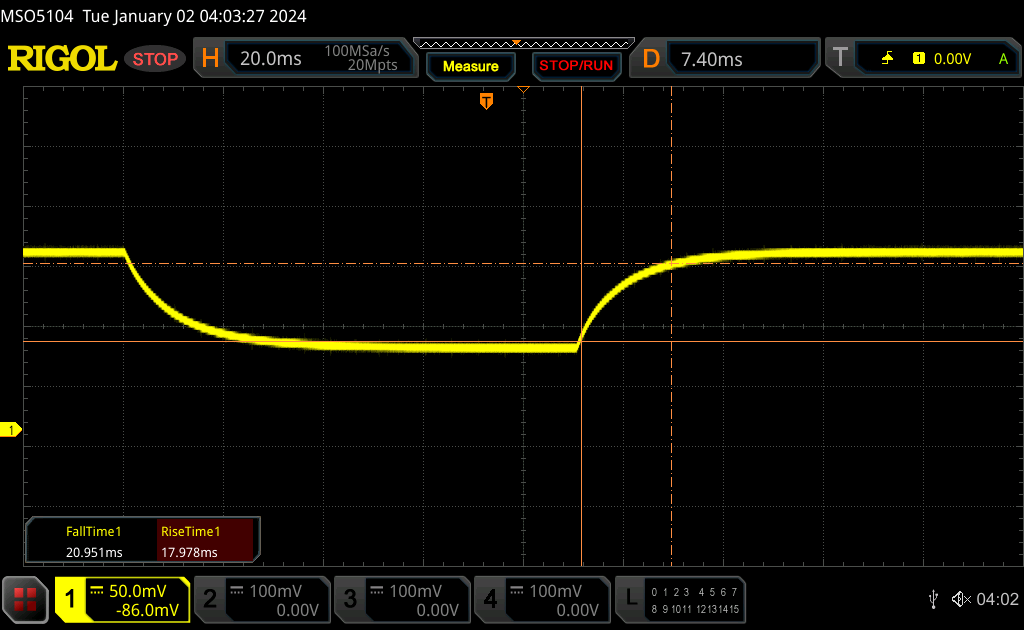Click the trigger level 0.00V value
This screenshot has height=630, width=1024.
click(x=952, y=59)
